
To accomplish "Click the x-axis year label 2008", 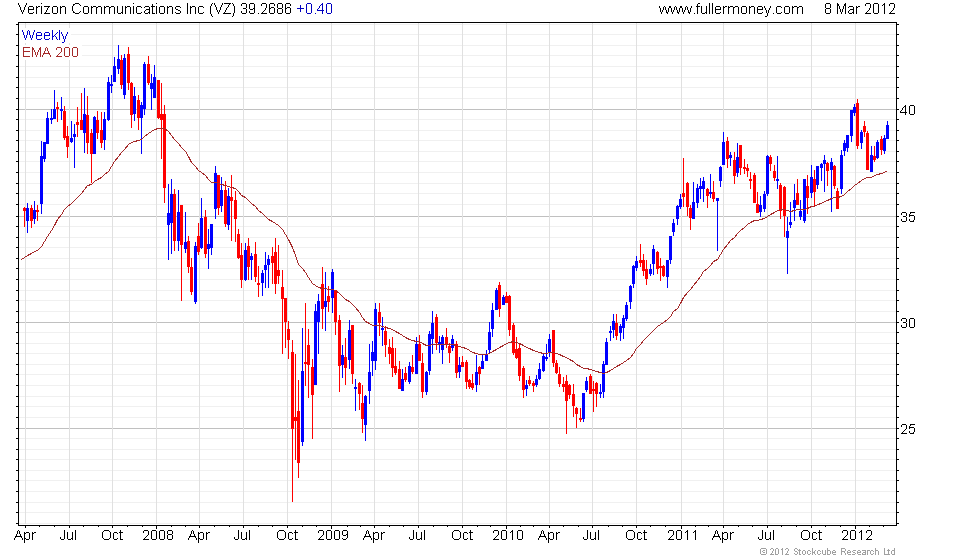I will pyautogui.click(x=158, y=536).
